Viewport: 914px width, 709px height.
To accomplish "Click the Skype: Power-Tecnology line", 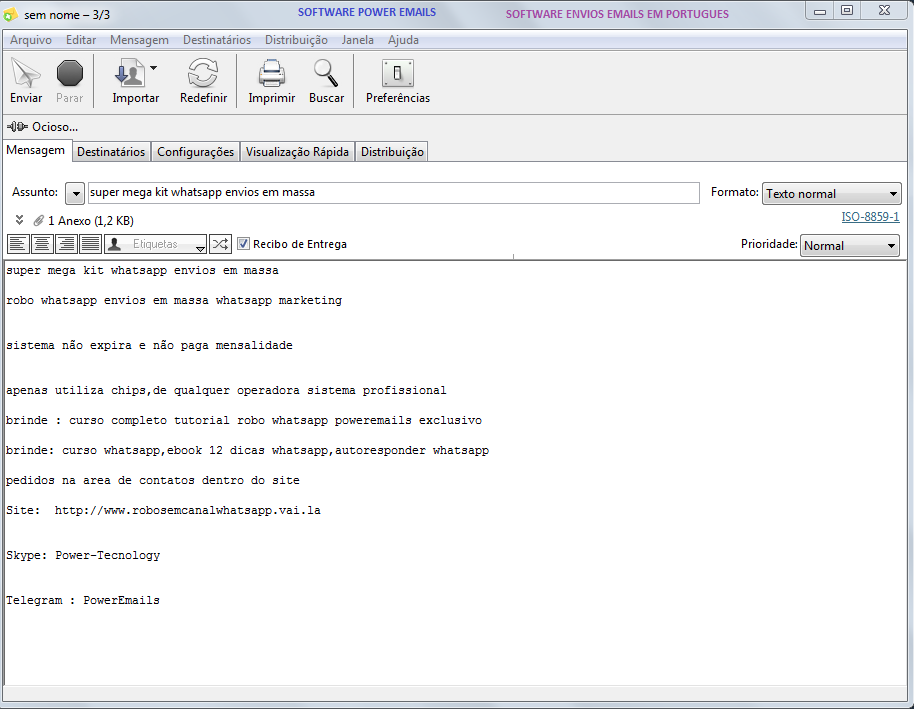I will 83,555.
